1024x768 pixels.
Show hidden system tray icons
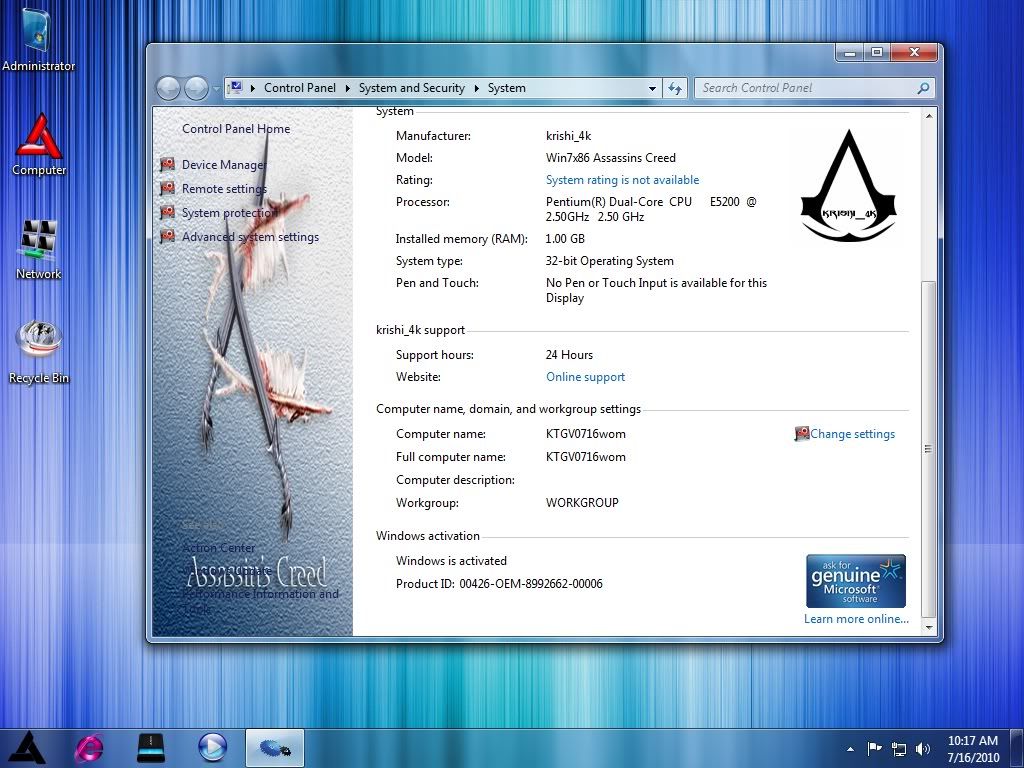(850, 749)
